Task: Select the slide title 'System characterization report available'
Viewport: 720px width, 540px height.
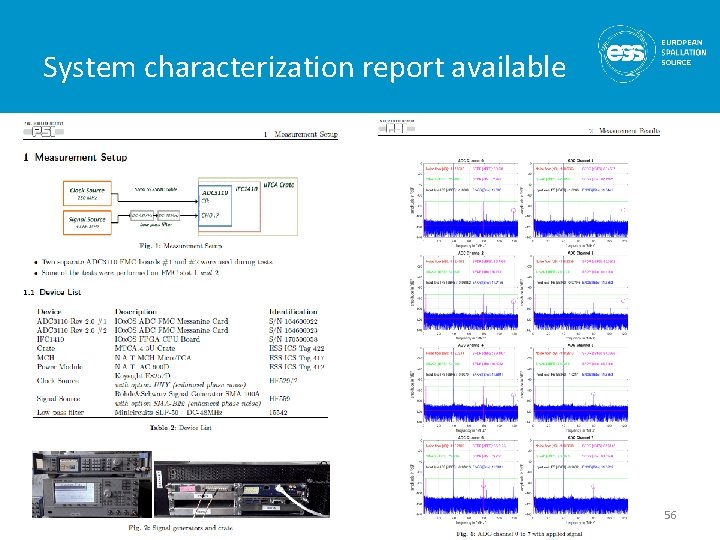Action: (x=304, y=67)
